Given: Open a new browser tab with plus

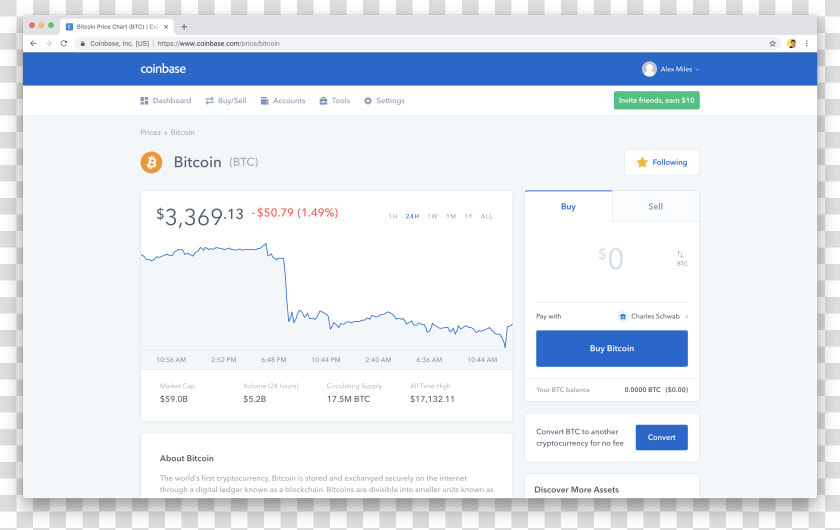Looking at the screenshot, I should (184, 27).
